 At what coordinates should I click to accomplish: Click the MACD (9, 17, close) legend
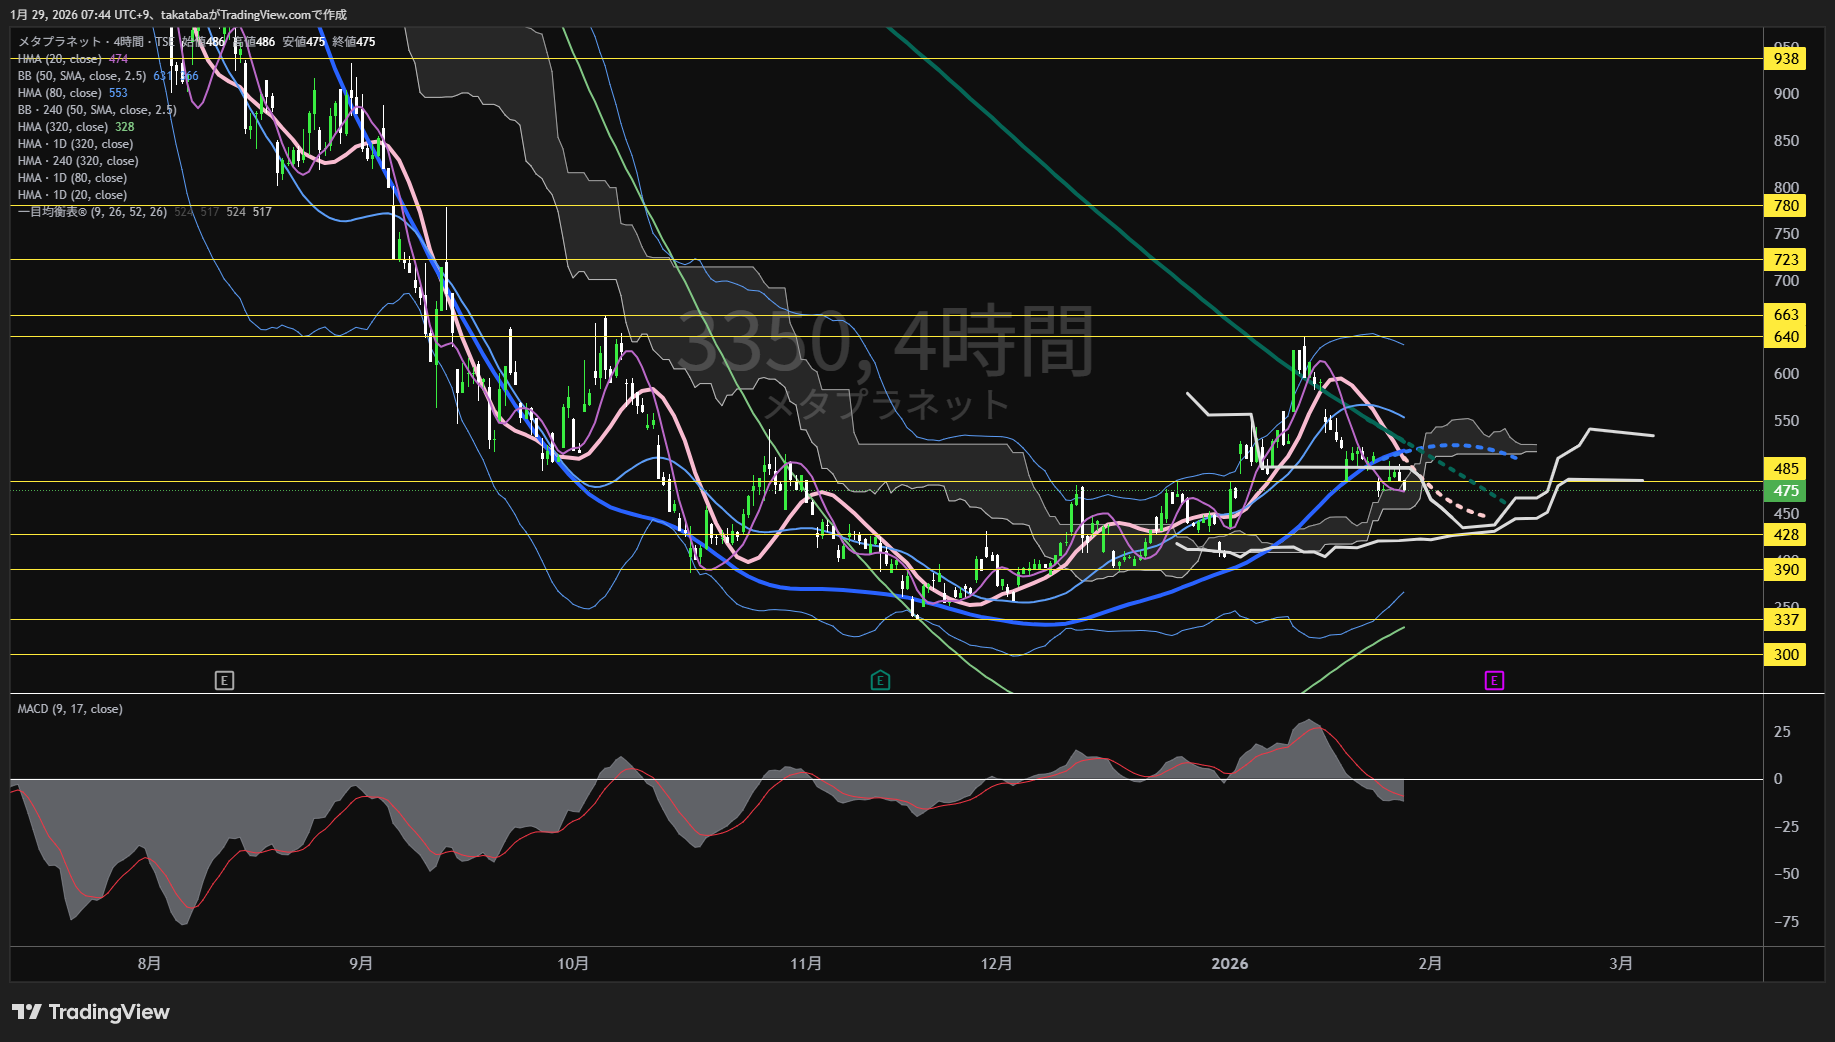click(70, 709)
